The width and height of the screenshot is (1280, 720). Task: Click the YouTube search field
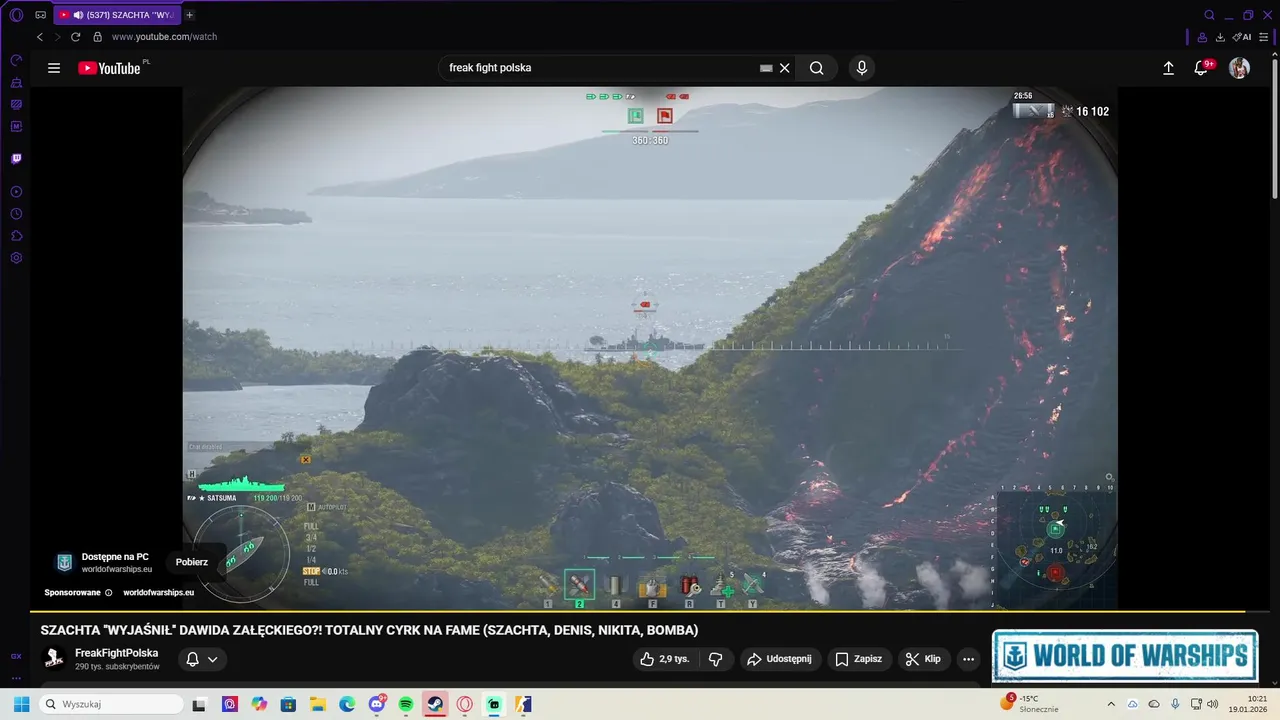[600, 68]
